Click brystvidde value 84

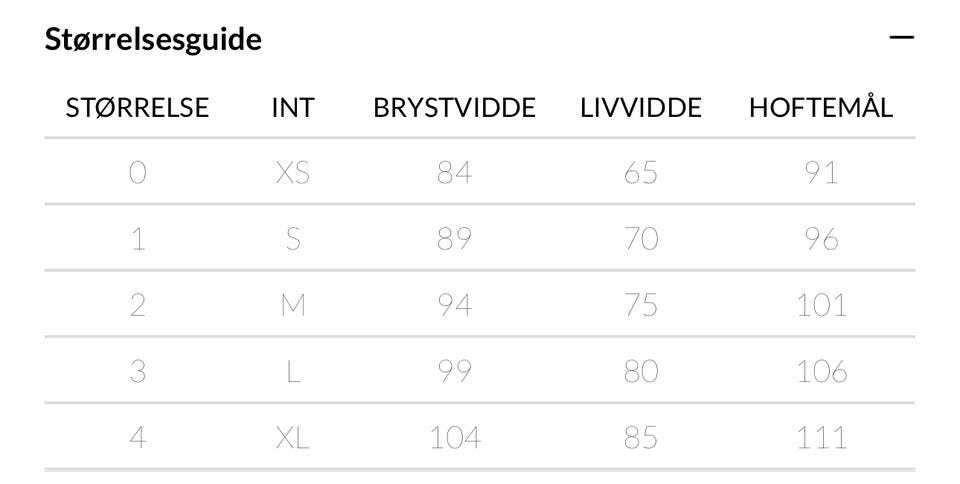click(454, 173)
